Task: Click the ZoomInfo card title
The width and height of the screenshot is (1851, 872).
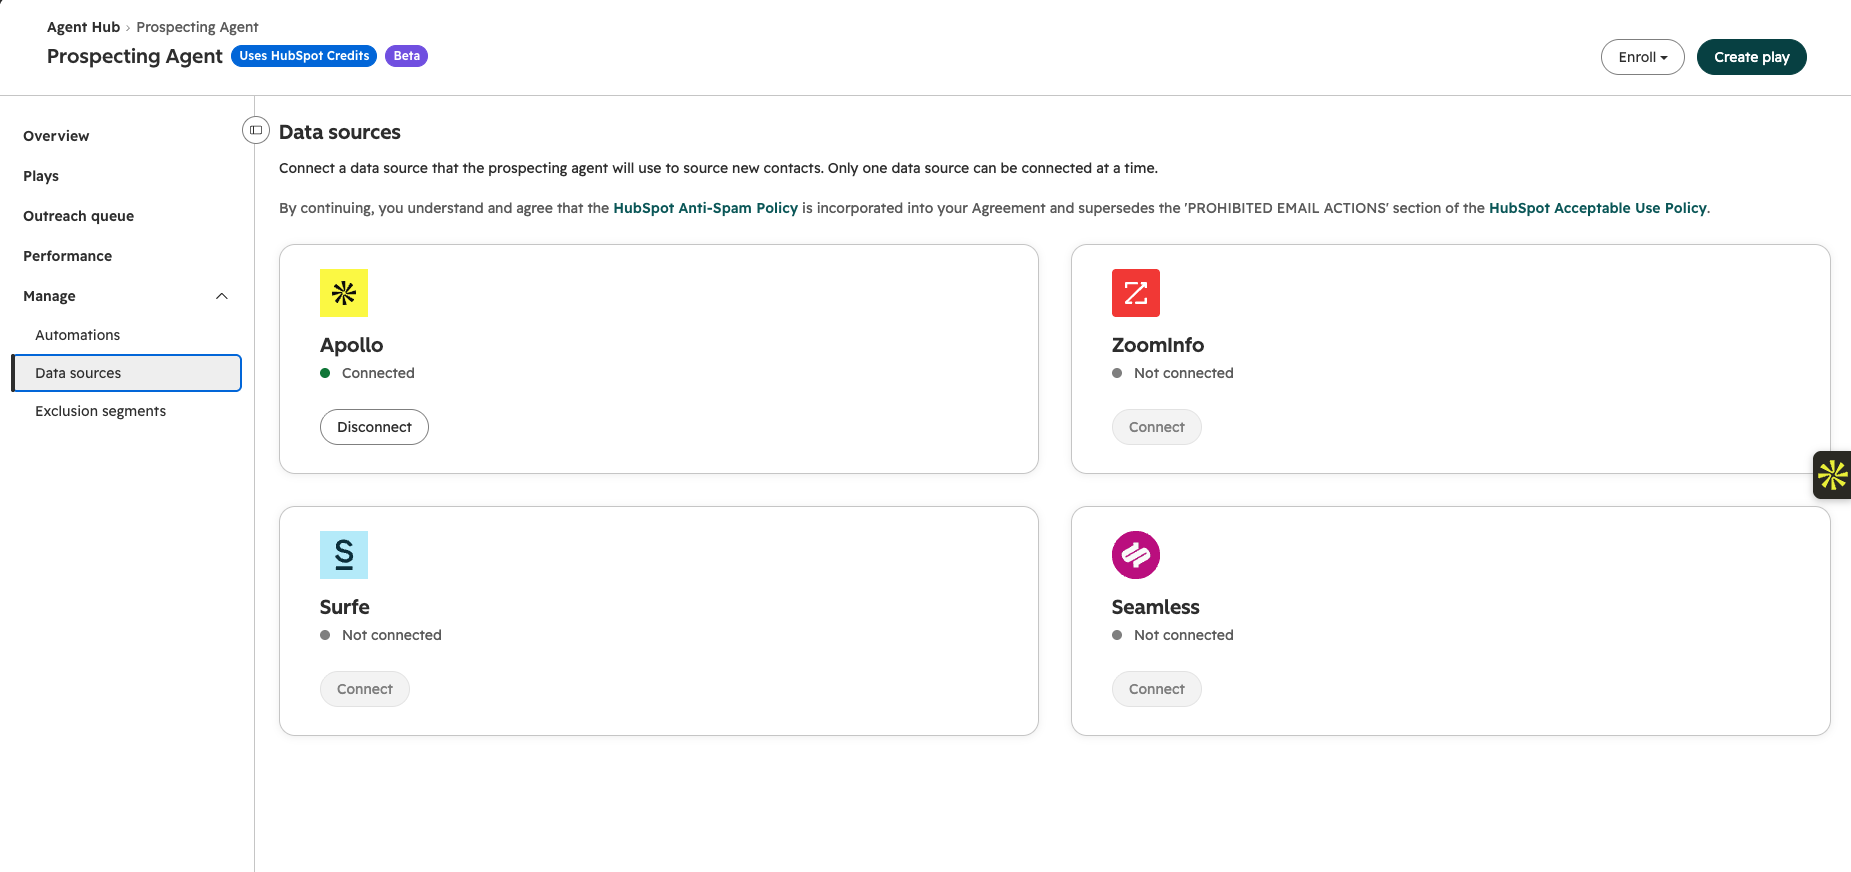Action: (1158, 345)
